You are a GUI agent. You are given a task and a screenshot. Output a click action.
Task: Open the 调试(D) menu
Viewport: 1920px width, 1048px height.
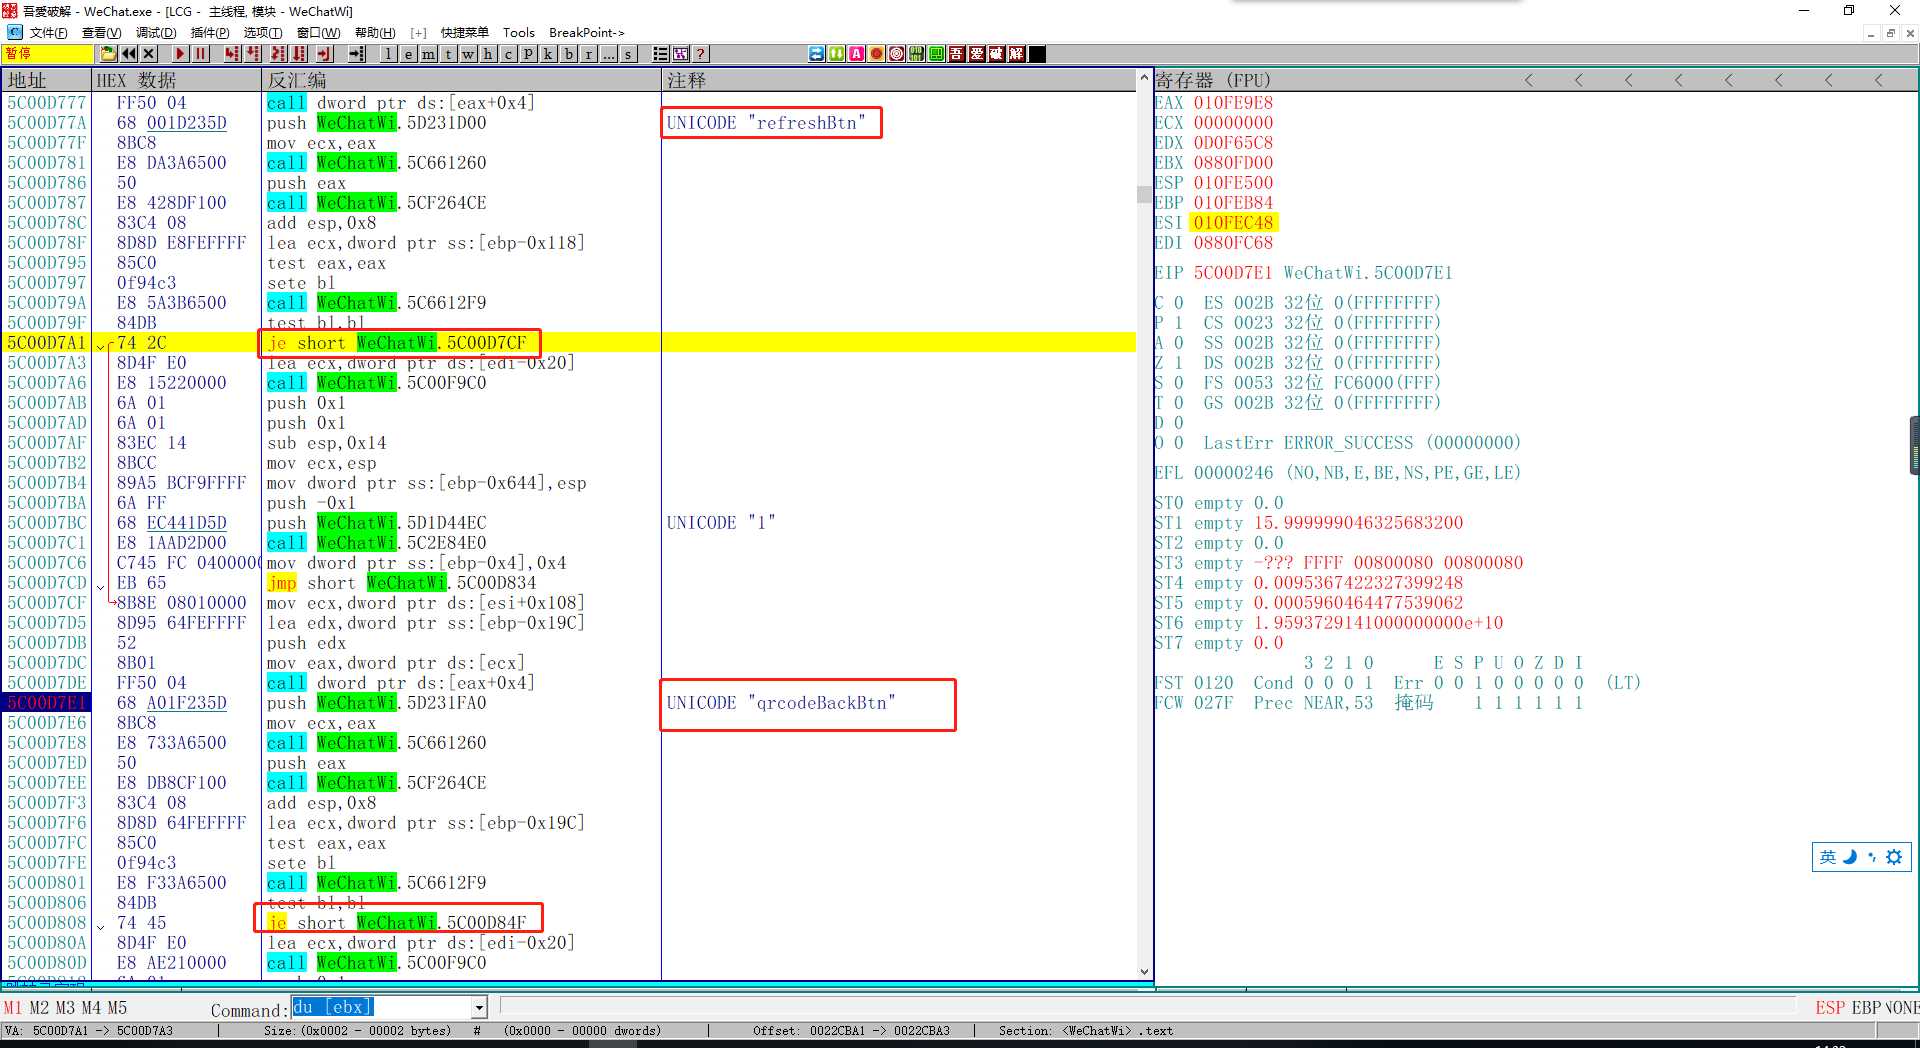point(155,33)
